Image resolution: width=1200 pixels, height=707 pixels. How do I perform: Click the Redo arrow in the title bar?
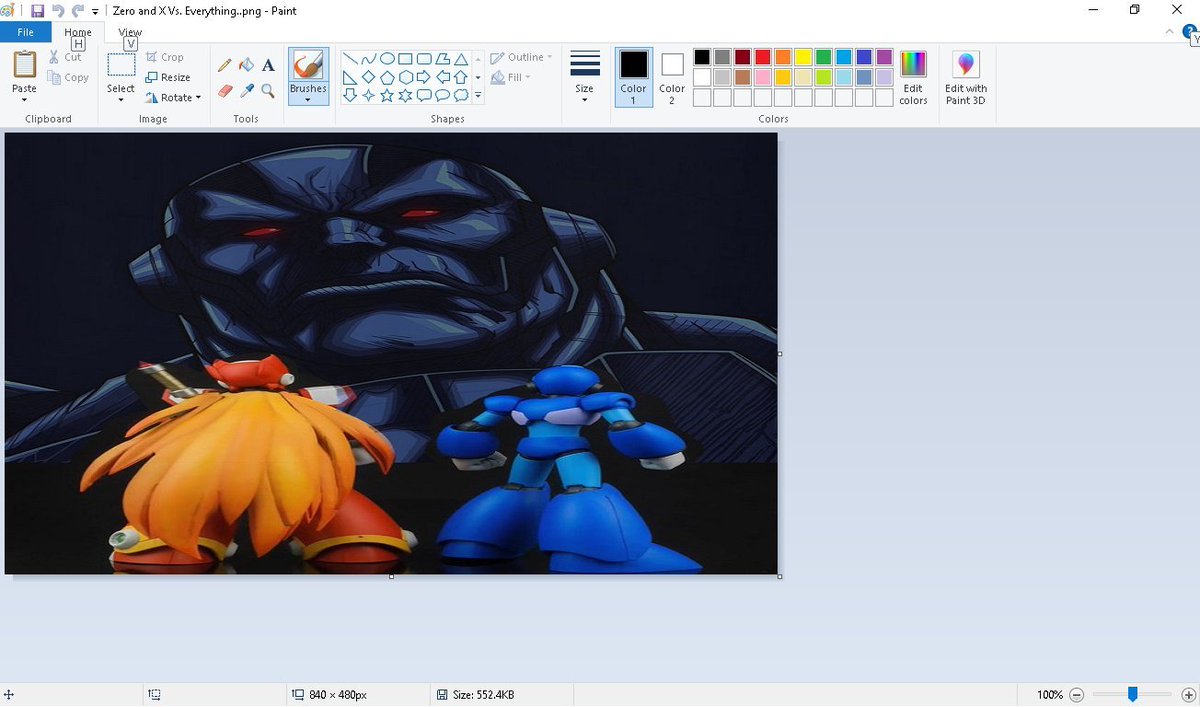77,11
